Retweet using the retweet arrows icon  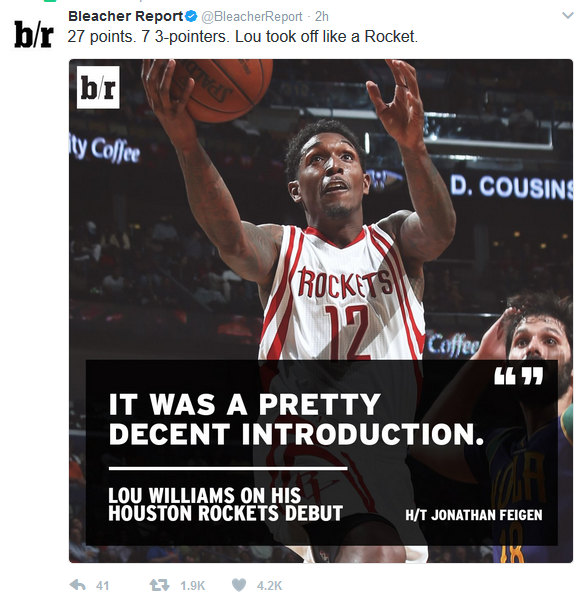[159, 585]
